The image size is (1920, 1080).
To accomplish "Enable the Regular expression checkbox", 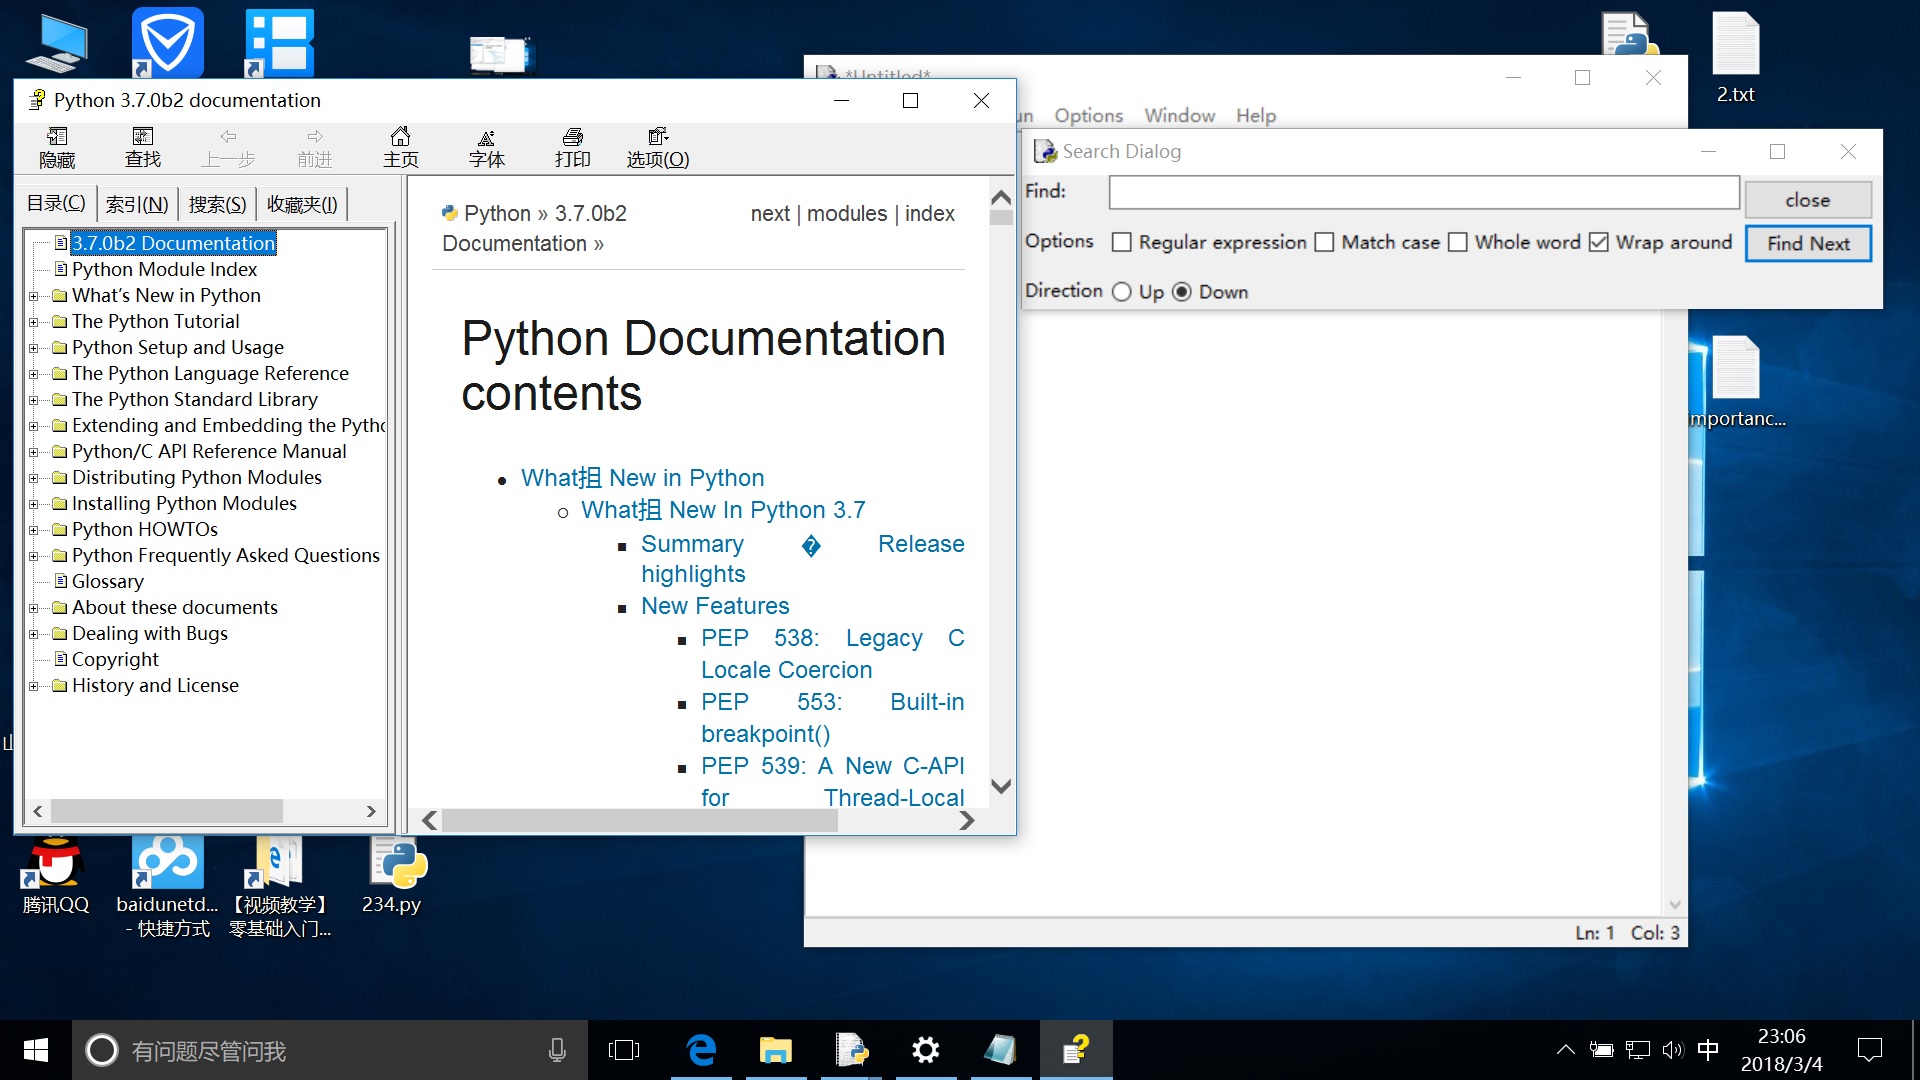I will [1122, 242].
